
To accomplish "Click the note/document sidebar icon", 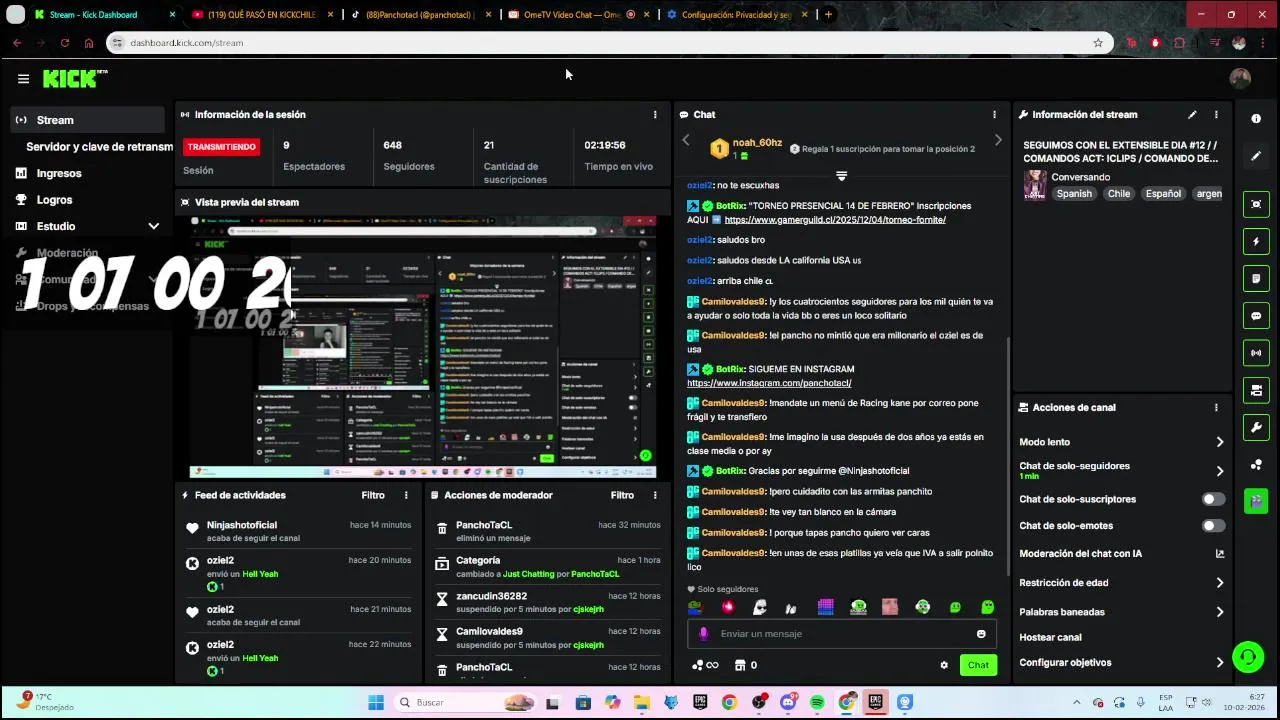I will point(1256,279).
